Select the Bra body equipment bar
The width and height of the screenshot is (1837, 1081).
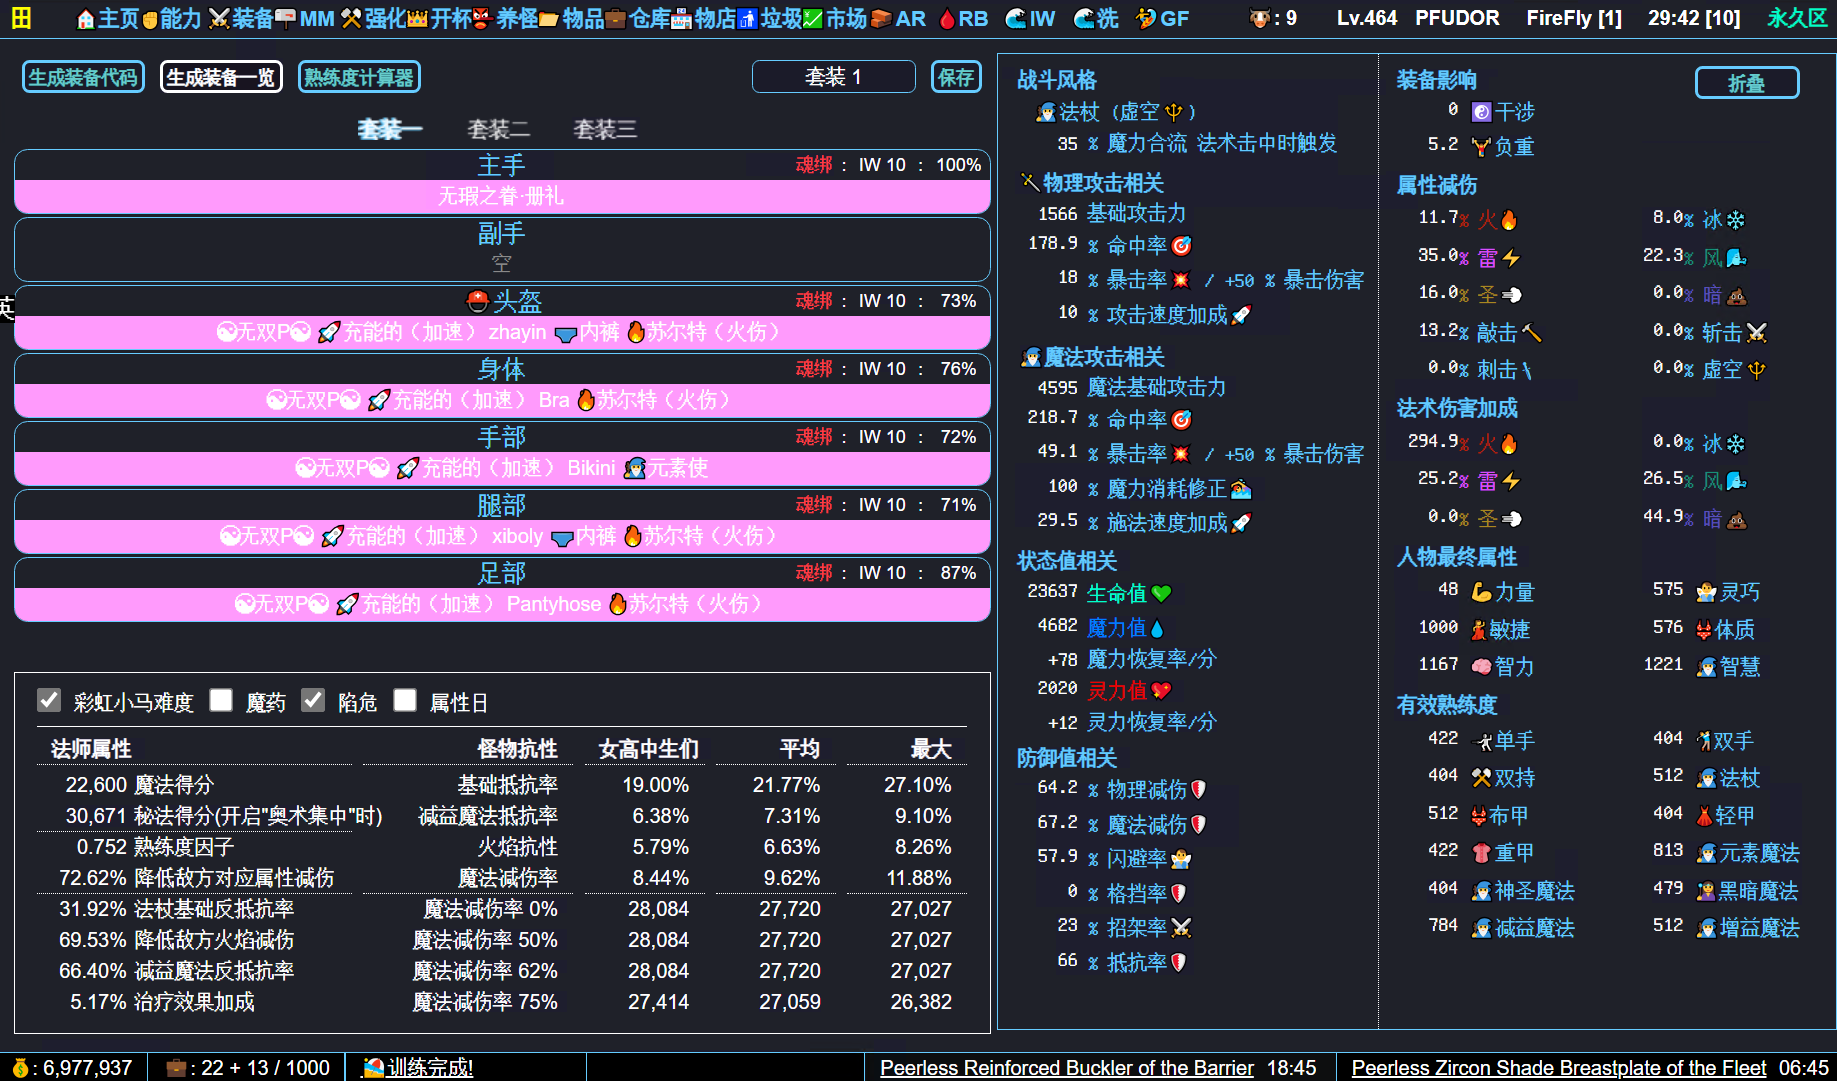coord(502,400)
